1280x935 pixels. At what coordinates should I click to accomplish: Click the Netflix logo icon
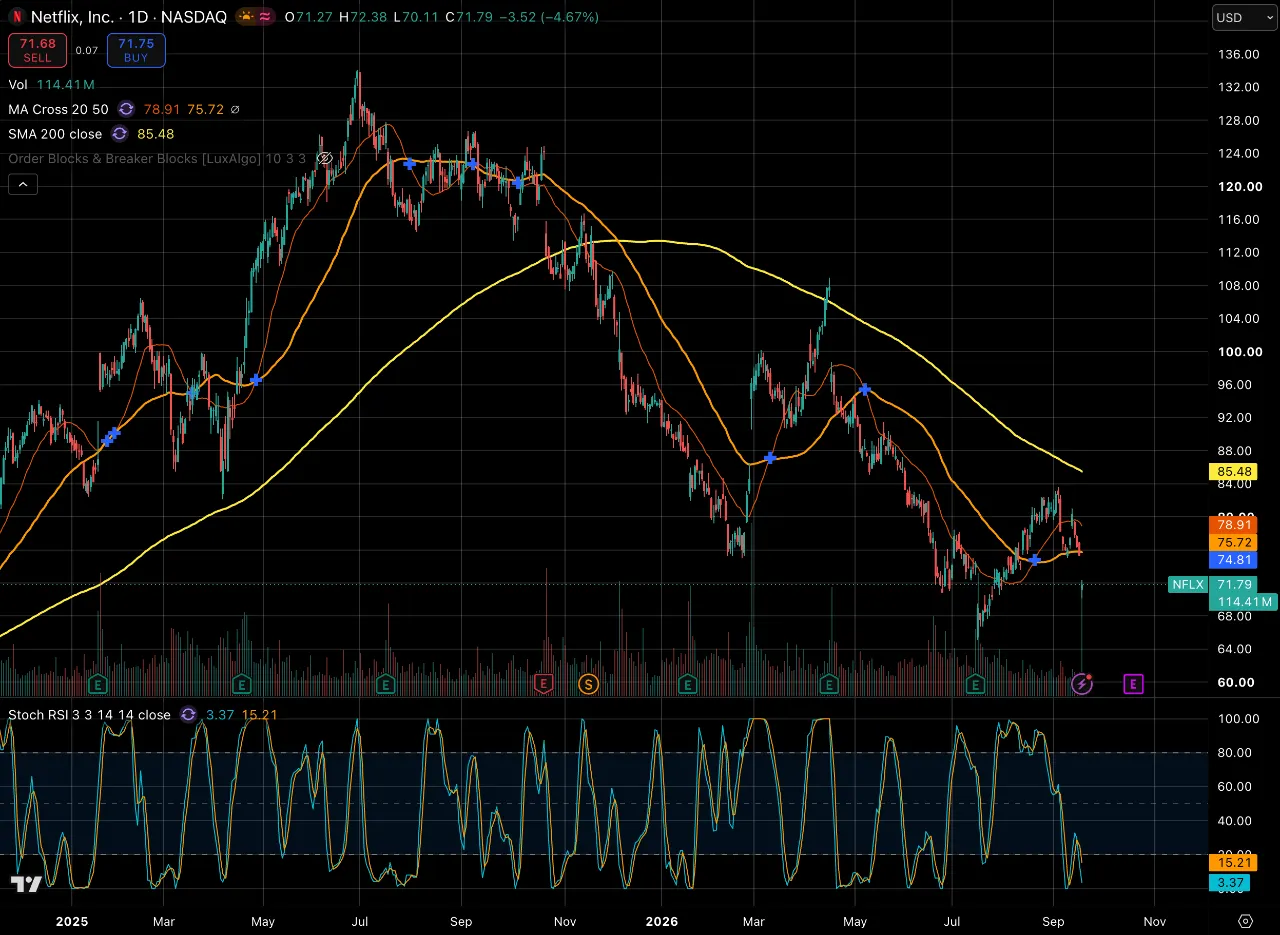17,17
